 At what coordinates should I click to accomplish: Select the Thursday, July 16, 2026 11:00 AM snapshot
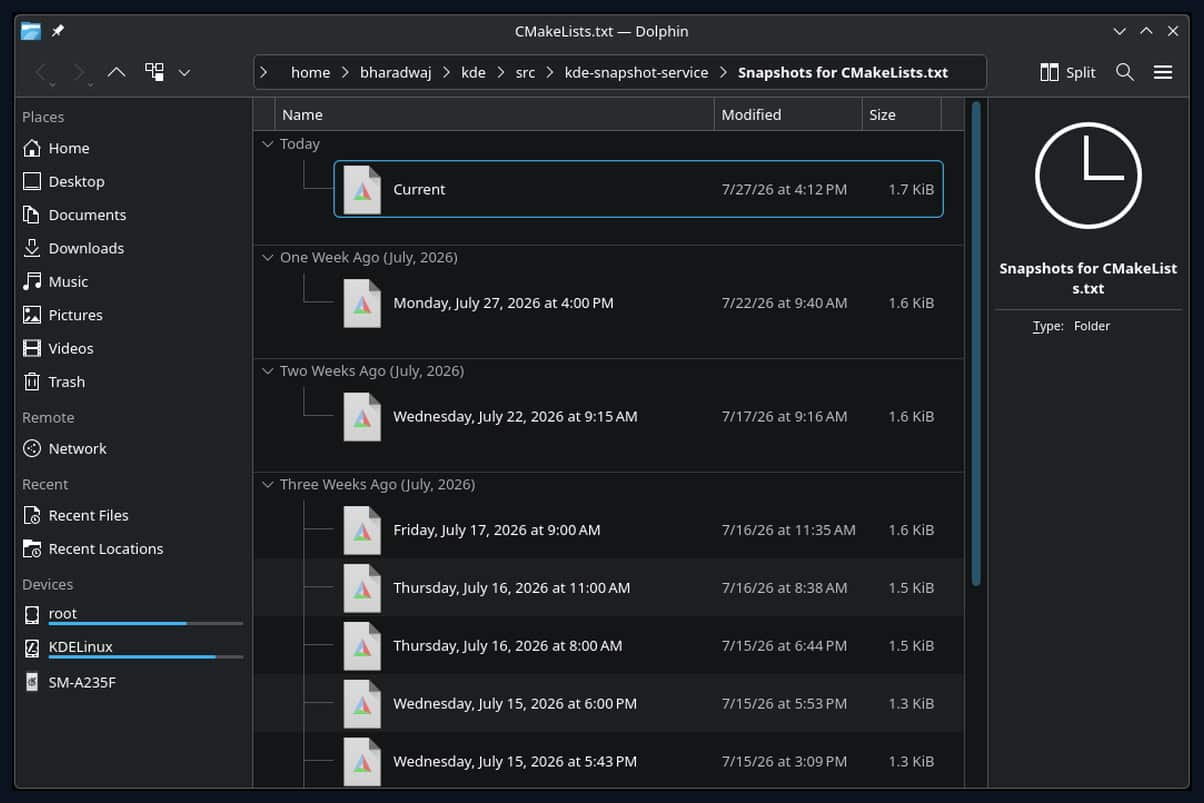tap(638, 588)
